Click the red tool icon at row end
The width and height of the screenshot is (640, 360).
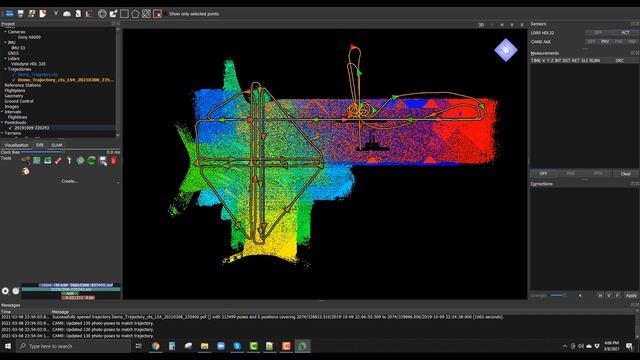[x=114, y=160]
